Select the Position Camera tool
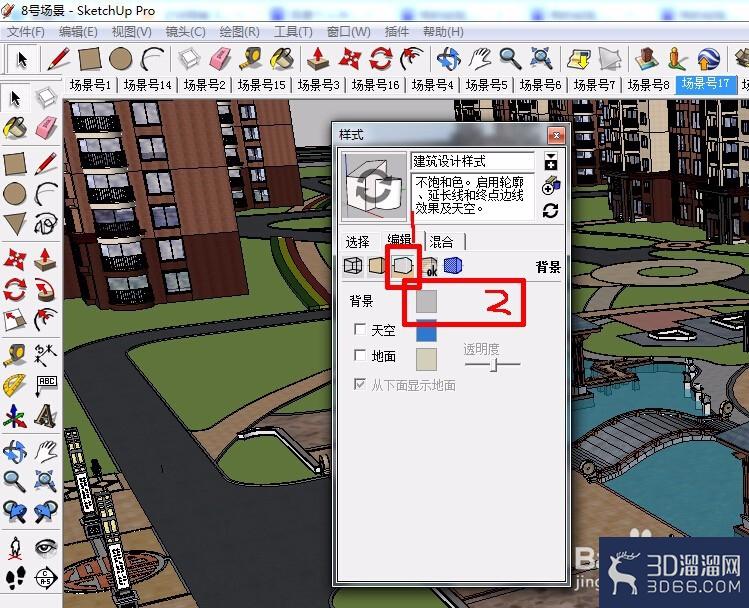Viewport: 749px width, 608px height. tap(15, 547)
